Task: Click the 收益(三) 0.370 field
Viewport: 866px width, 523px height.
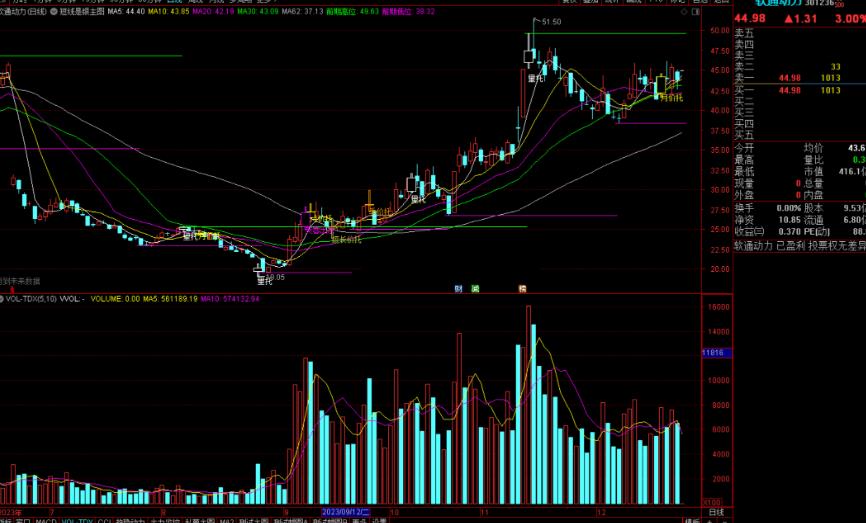Action: click(x=768, y=232)
